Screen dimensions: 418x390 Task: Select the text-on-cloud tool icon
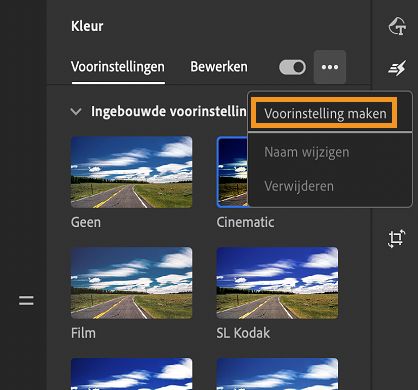[397, 26]
